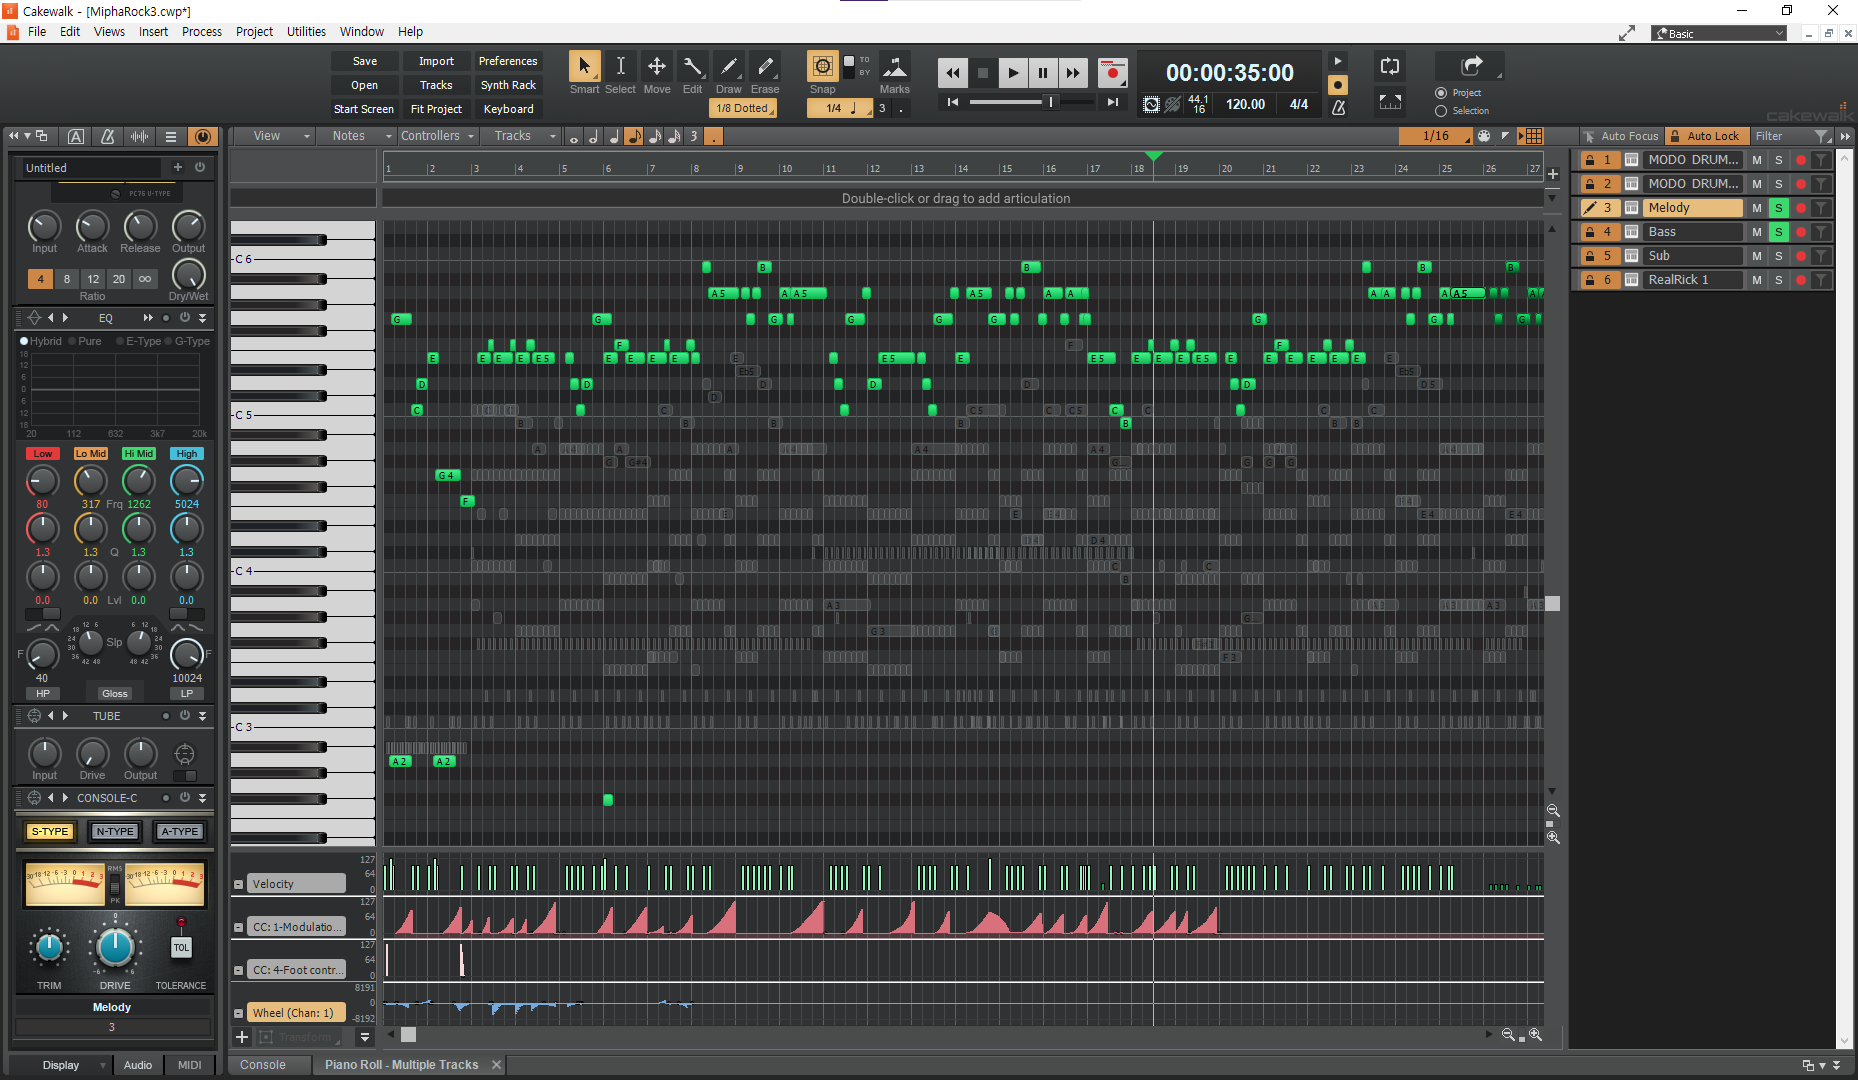The image size is (1858, 1080).
Task: Switch to the MIDI tab
Action: pos(189,1065)
